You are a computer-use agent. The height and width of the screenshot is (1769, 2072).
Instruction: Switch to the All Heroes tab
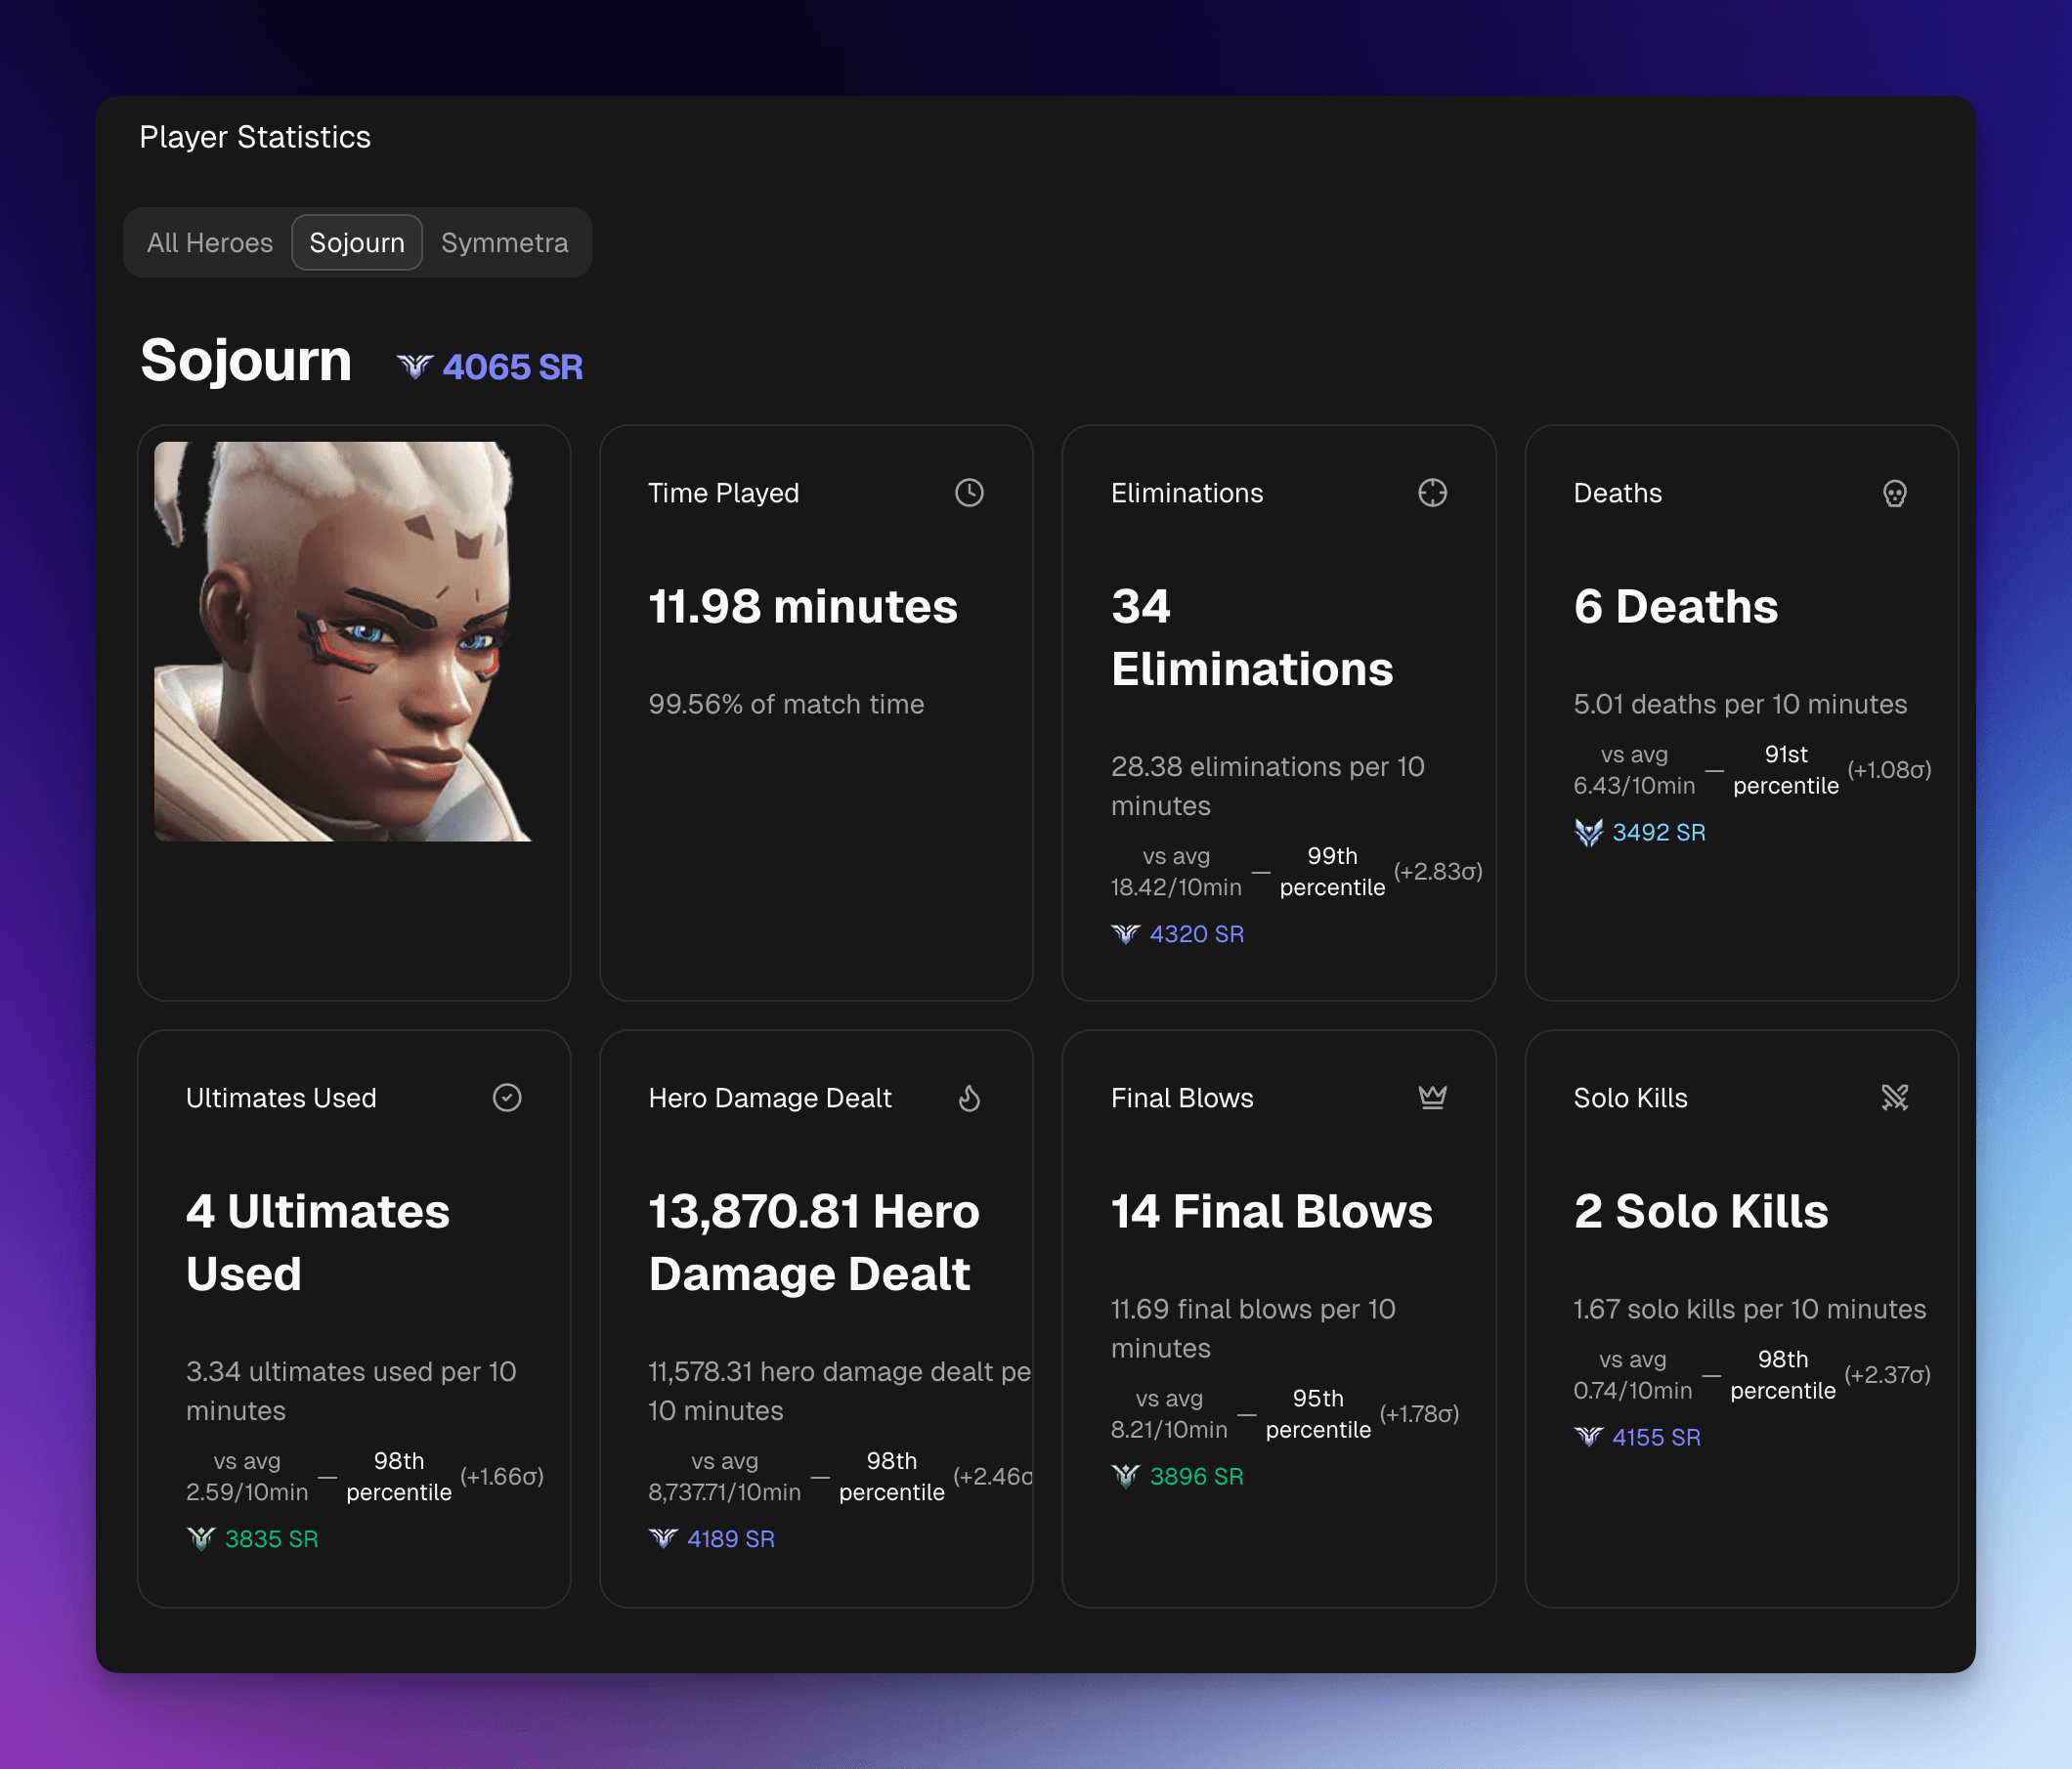point(209,243)
